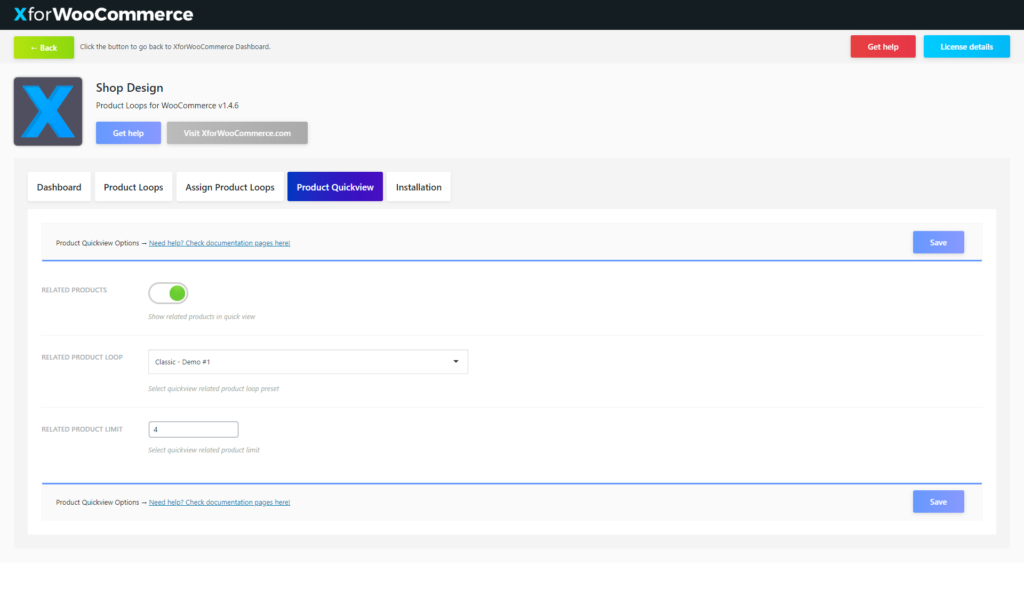Screen dimensions: 1024x597
Task: Click 'Select quickview related product limit' hint
Action: (x=204, y=450)
